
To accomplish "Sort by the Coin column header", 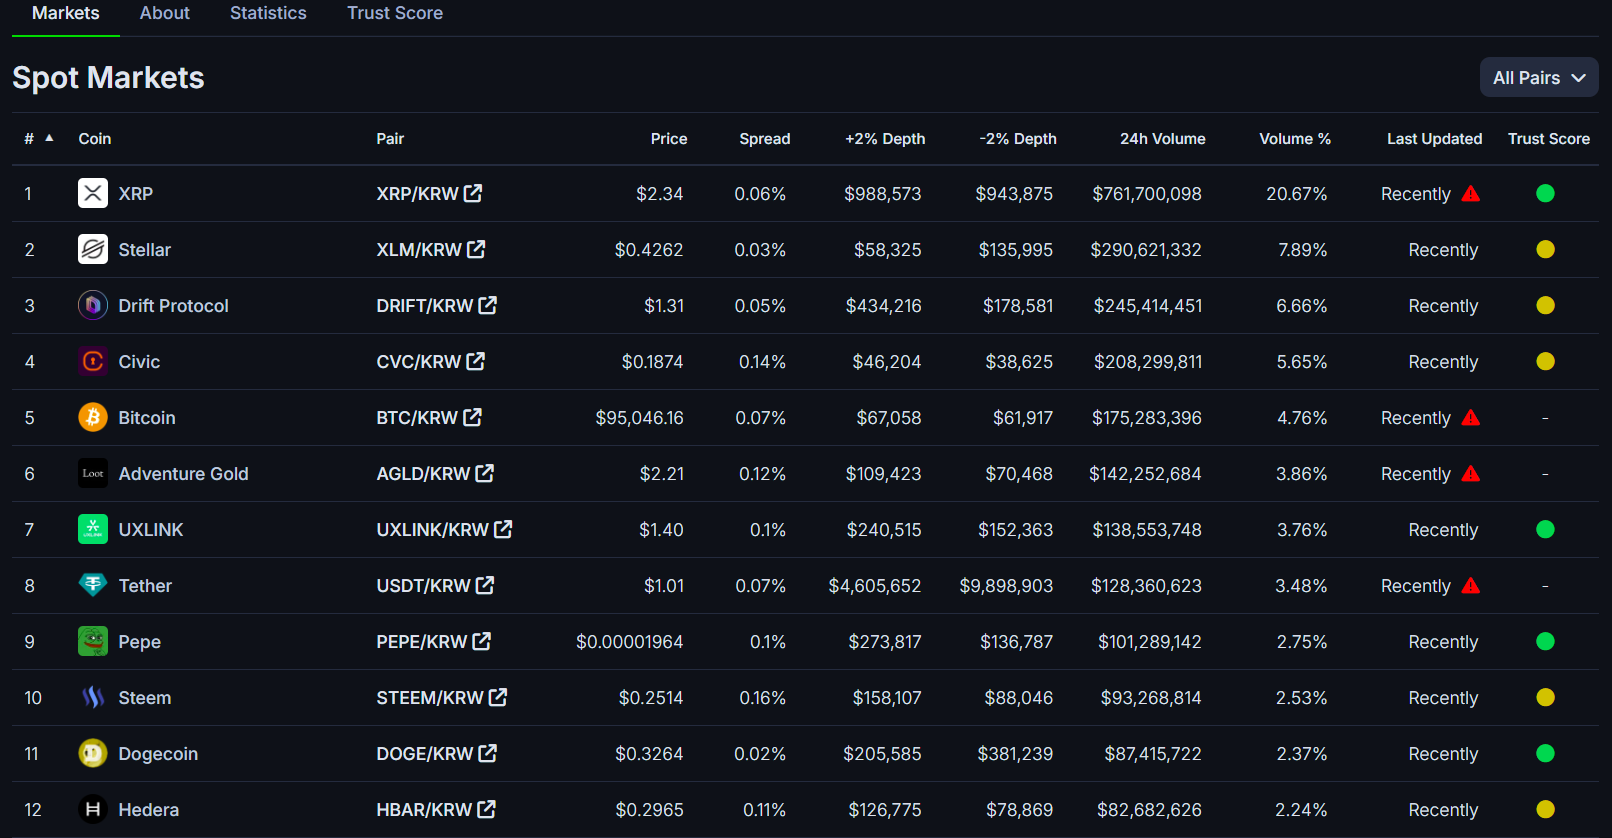I will pyautogui.click(x=95, y=139).
